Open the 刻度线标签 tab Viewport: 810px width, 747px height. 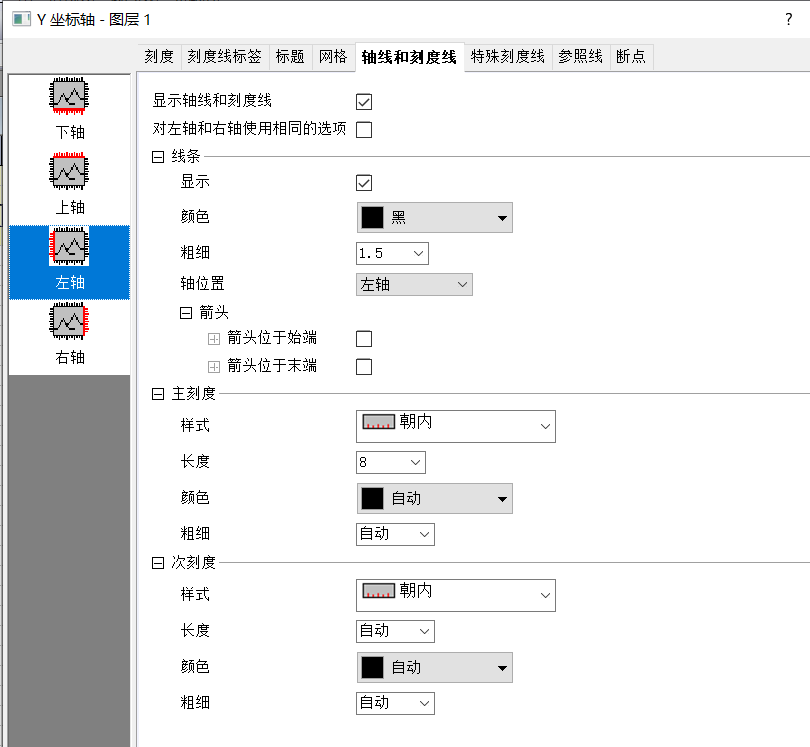[224, 57]
